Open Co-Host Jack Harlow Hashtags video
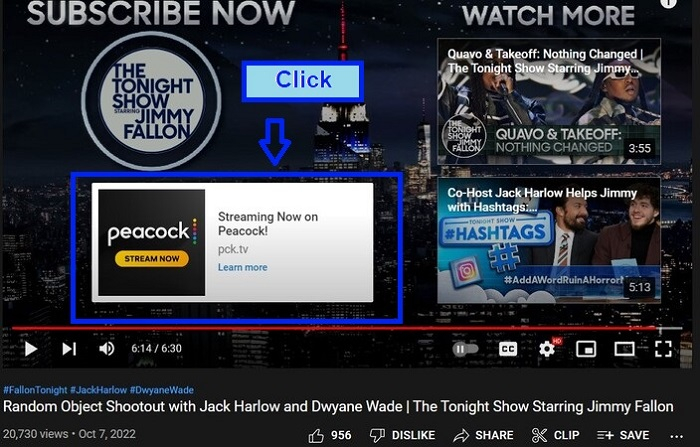This screenshot has height=447, width=700. tap(549, 240)
